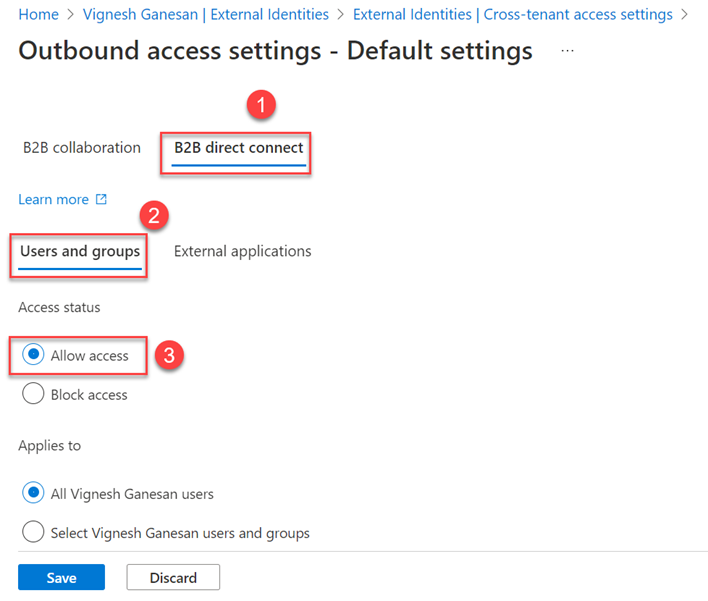Open the B2B direct connect tab
This screenshot has height=601, width=708.
(238, 148)
